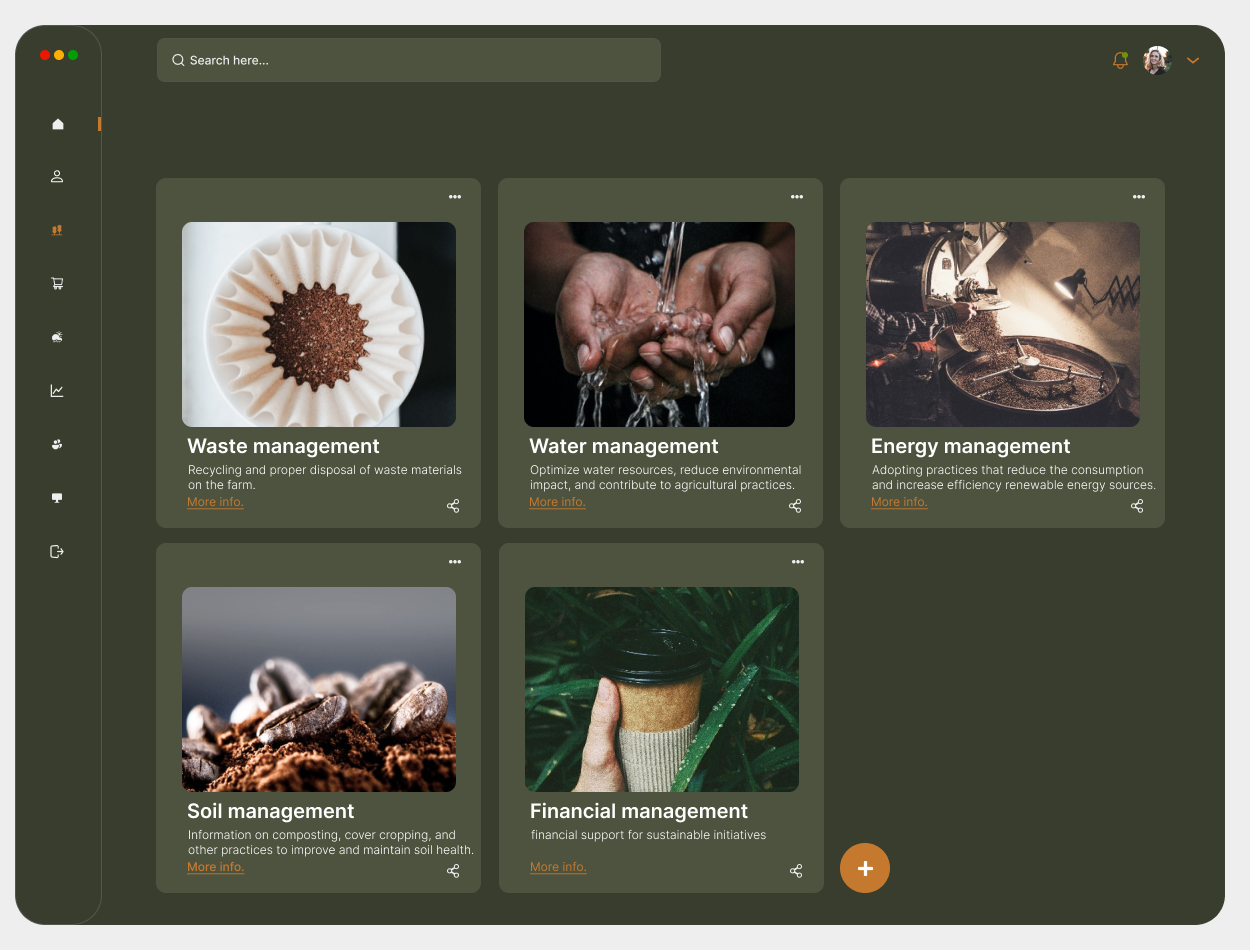Open the coffee cup Financial image
The width and height of the screenshot is (1250, 950).
click(662, 689)
